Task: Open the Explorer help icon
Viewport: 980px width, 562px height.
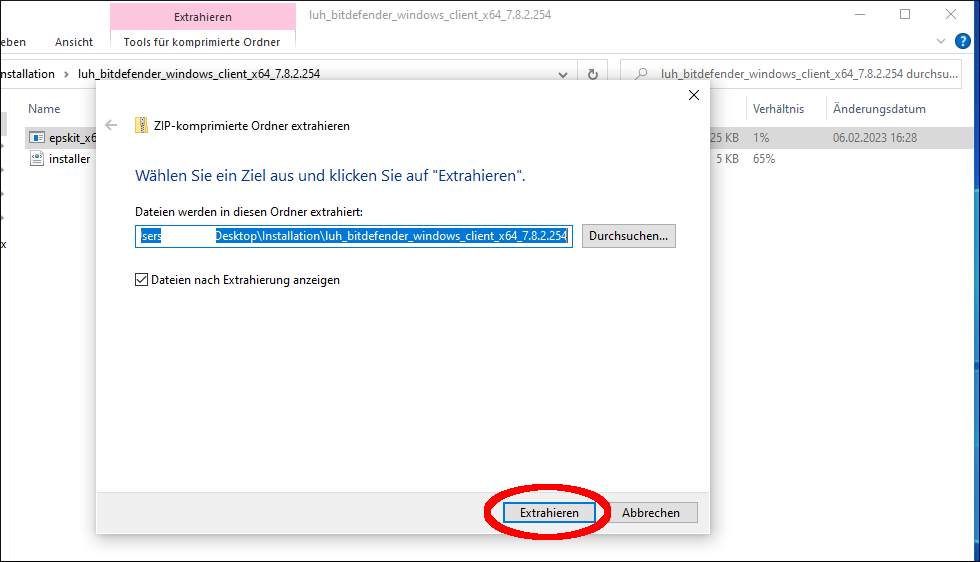Action: tap(963, 41)
